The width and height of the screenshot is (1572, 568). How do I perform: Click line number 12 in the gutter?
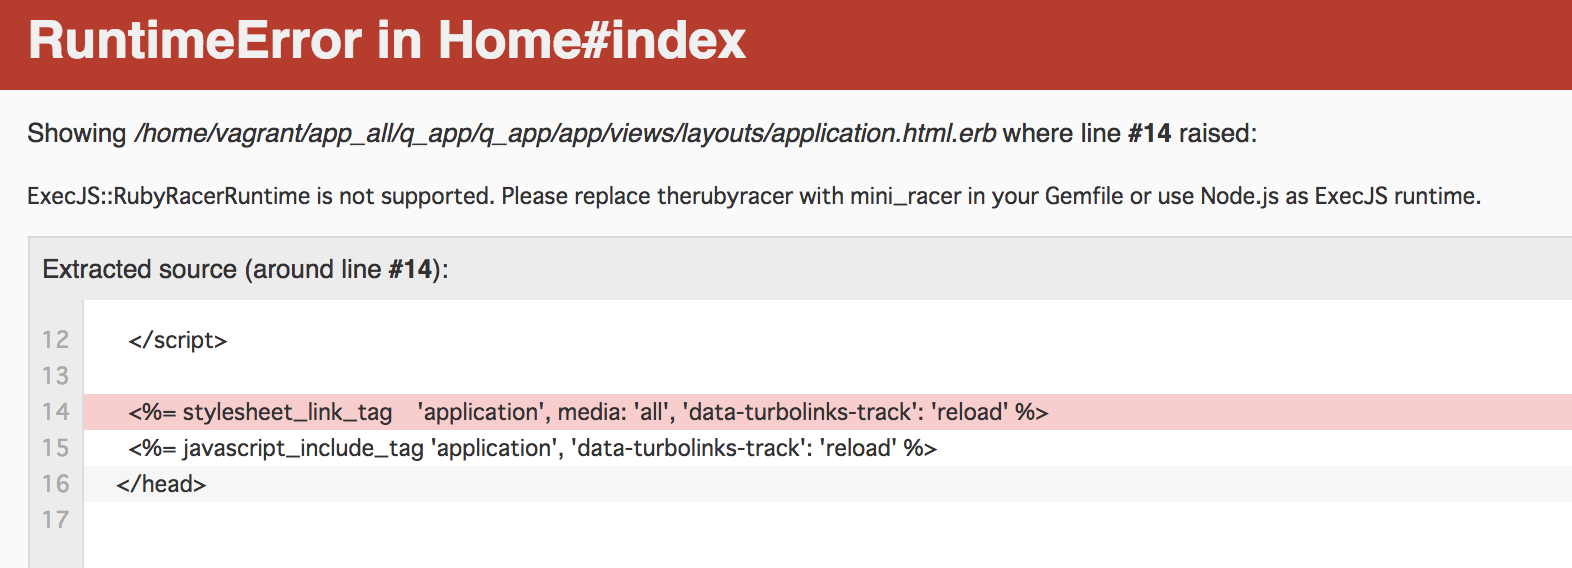click(56, 340)
